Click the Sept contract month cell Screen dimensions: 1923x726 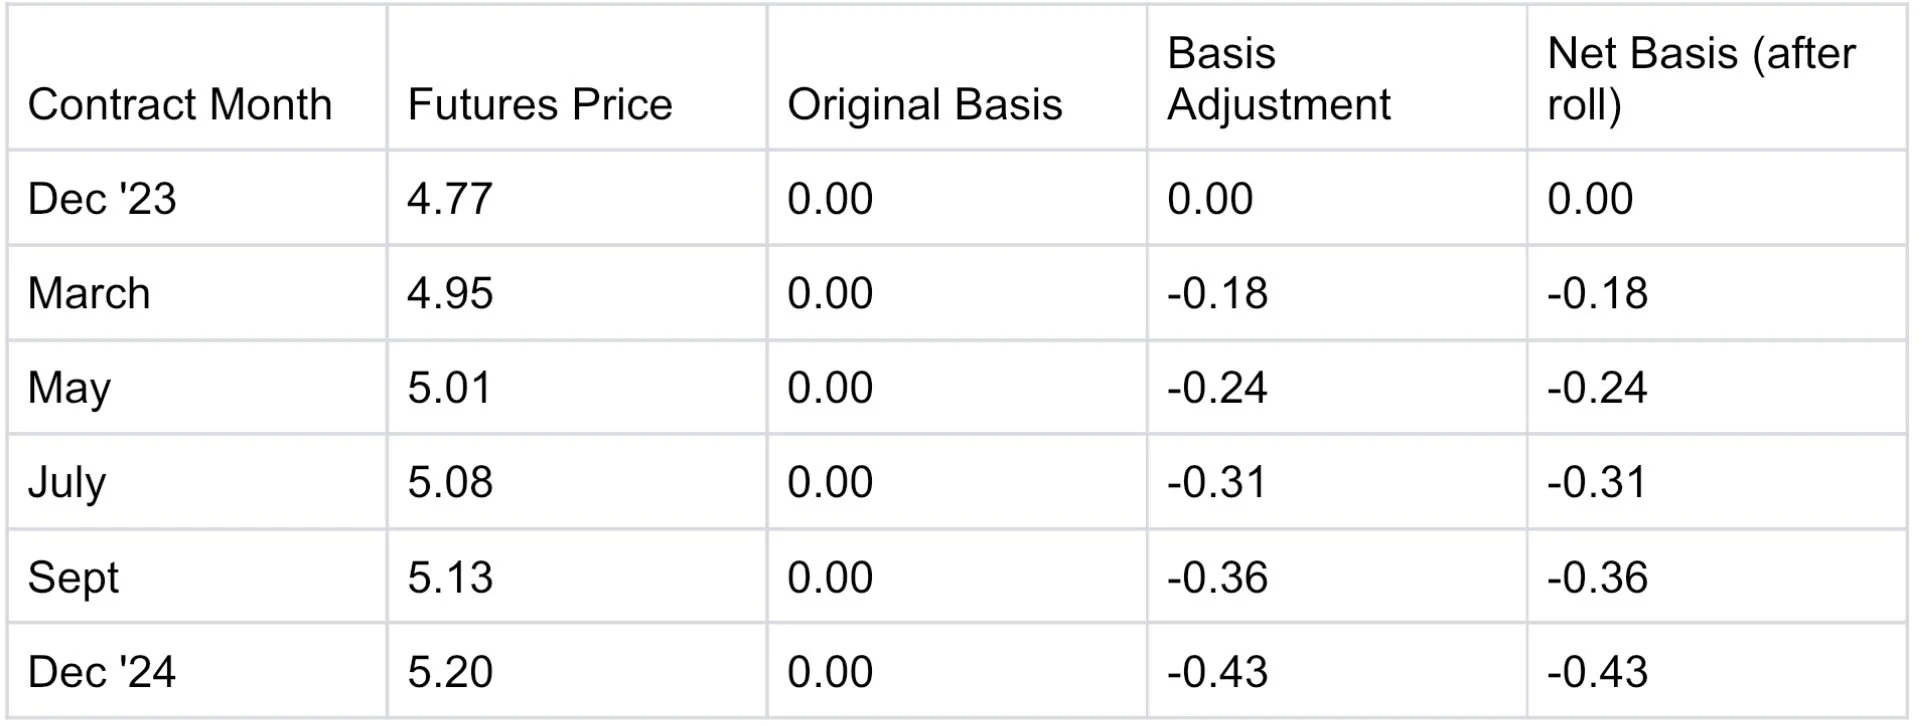click(x=73, y=578)
